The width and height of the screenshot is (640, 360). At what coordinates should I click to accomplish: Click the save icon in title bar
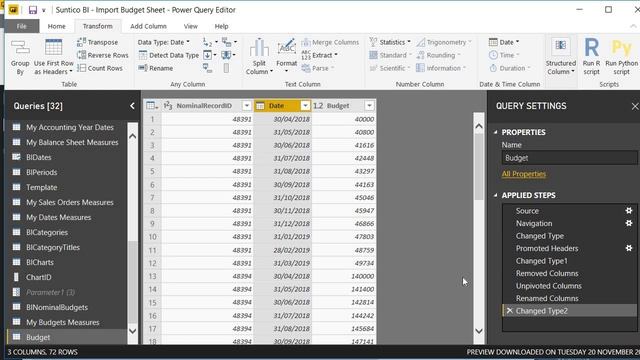(33, 10)
